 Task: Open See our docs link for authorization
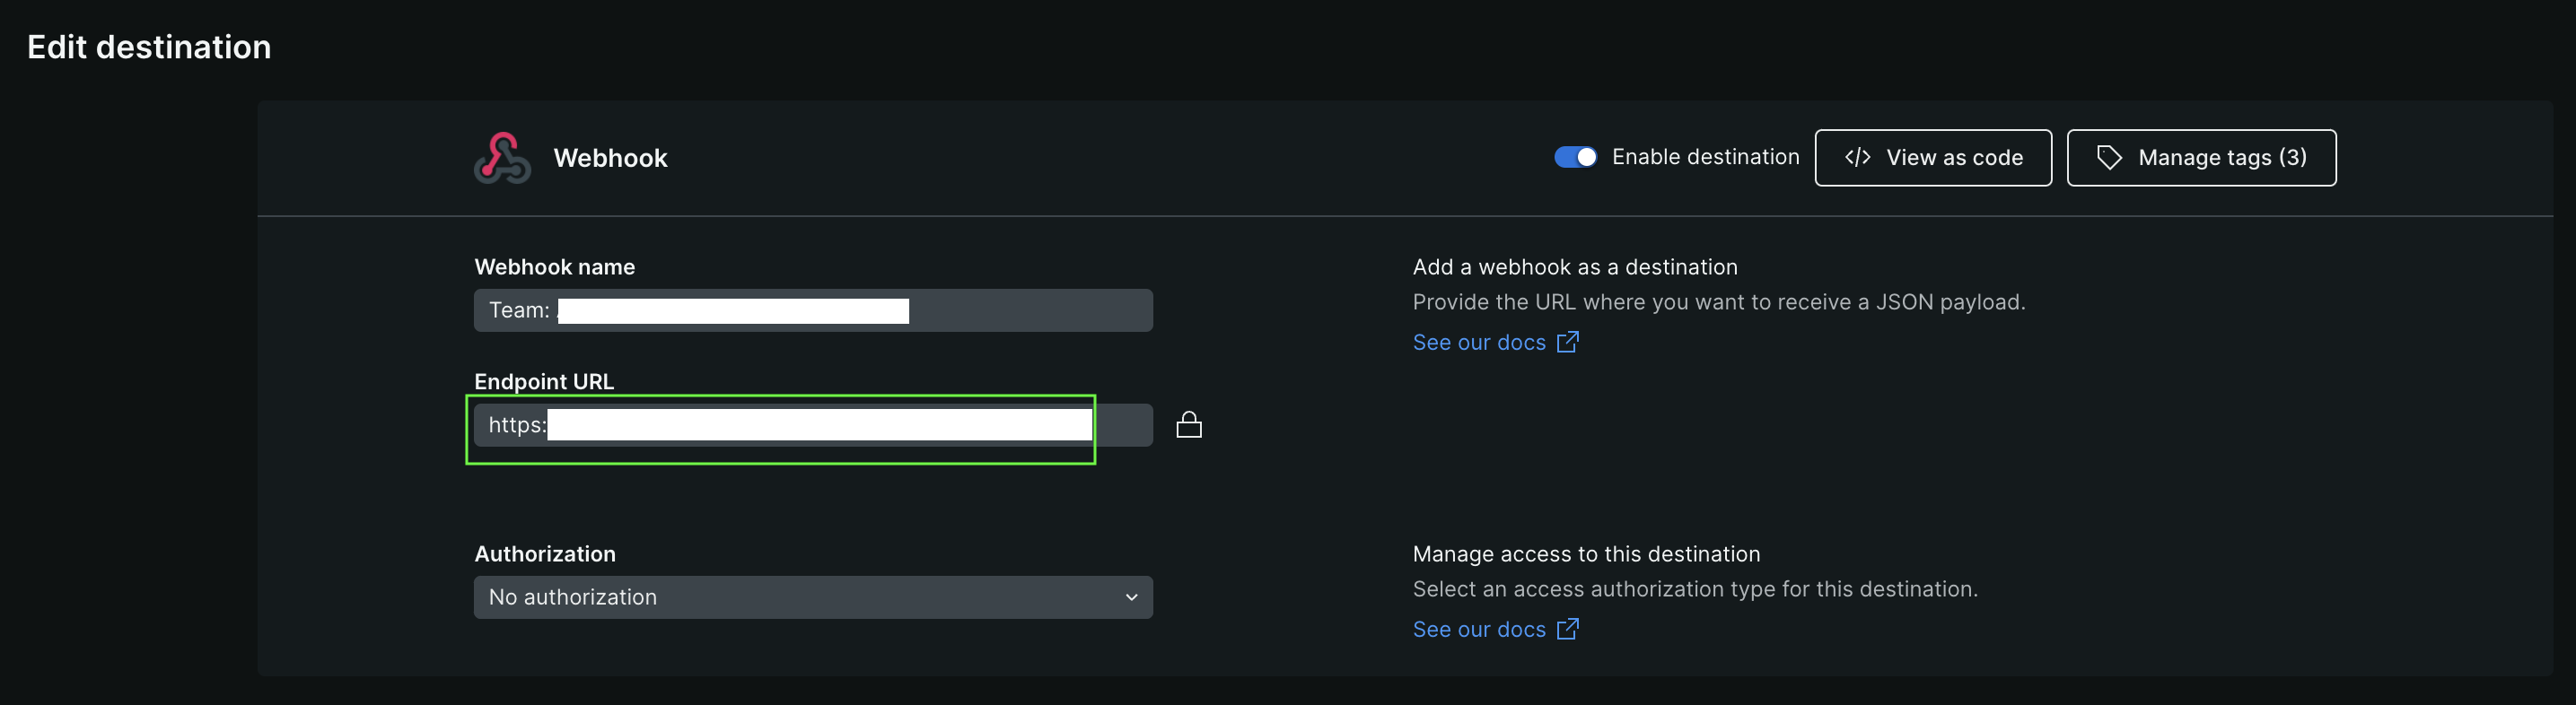pos(1479,630)
